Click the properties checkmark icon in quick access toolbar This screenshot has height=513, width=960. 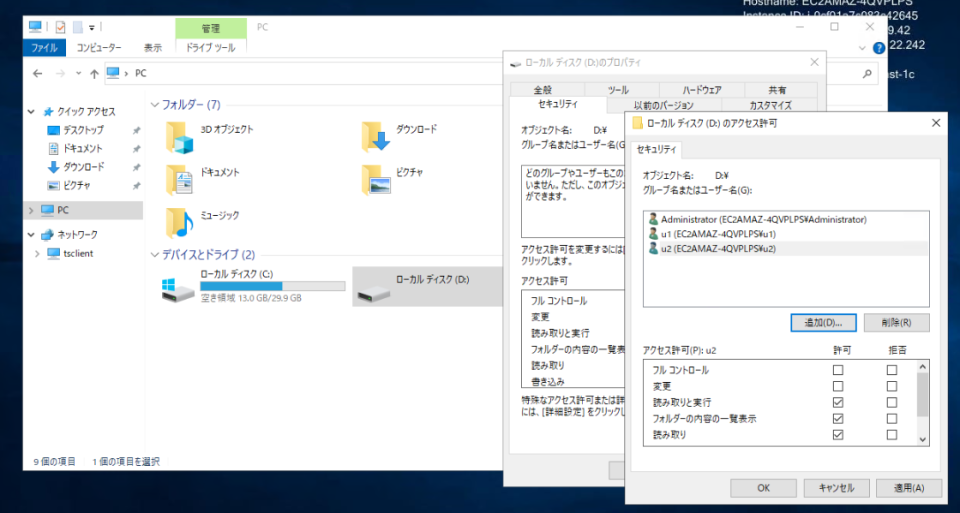tap(60, 27)
